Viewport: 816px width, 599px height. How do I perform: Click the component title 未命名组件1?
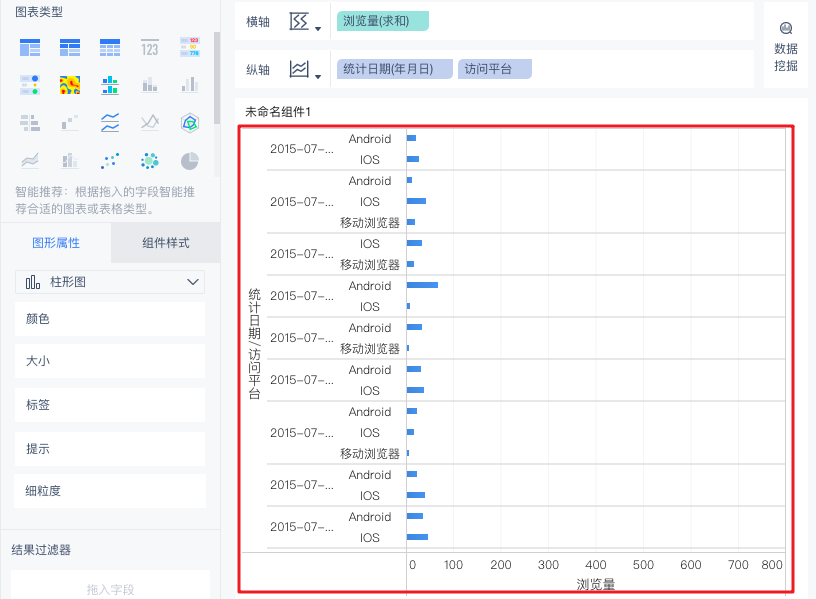pyautogui.click(x=278, y=112)
